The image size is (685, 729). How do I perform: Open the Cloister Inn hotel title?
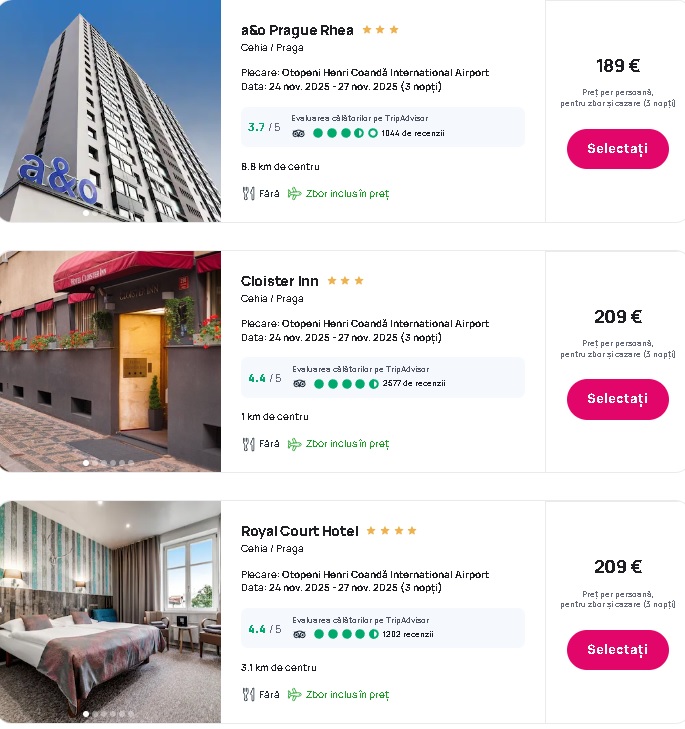tap(280, 281)
